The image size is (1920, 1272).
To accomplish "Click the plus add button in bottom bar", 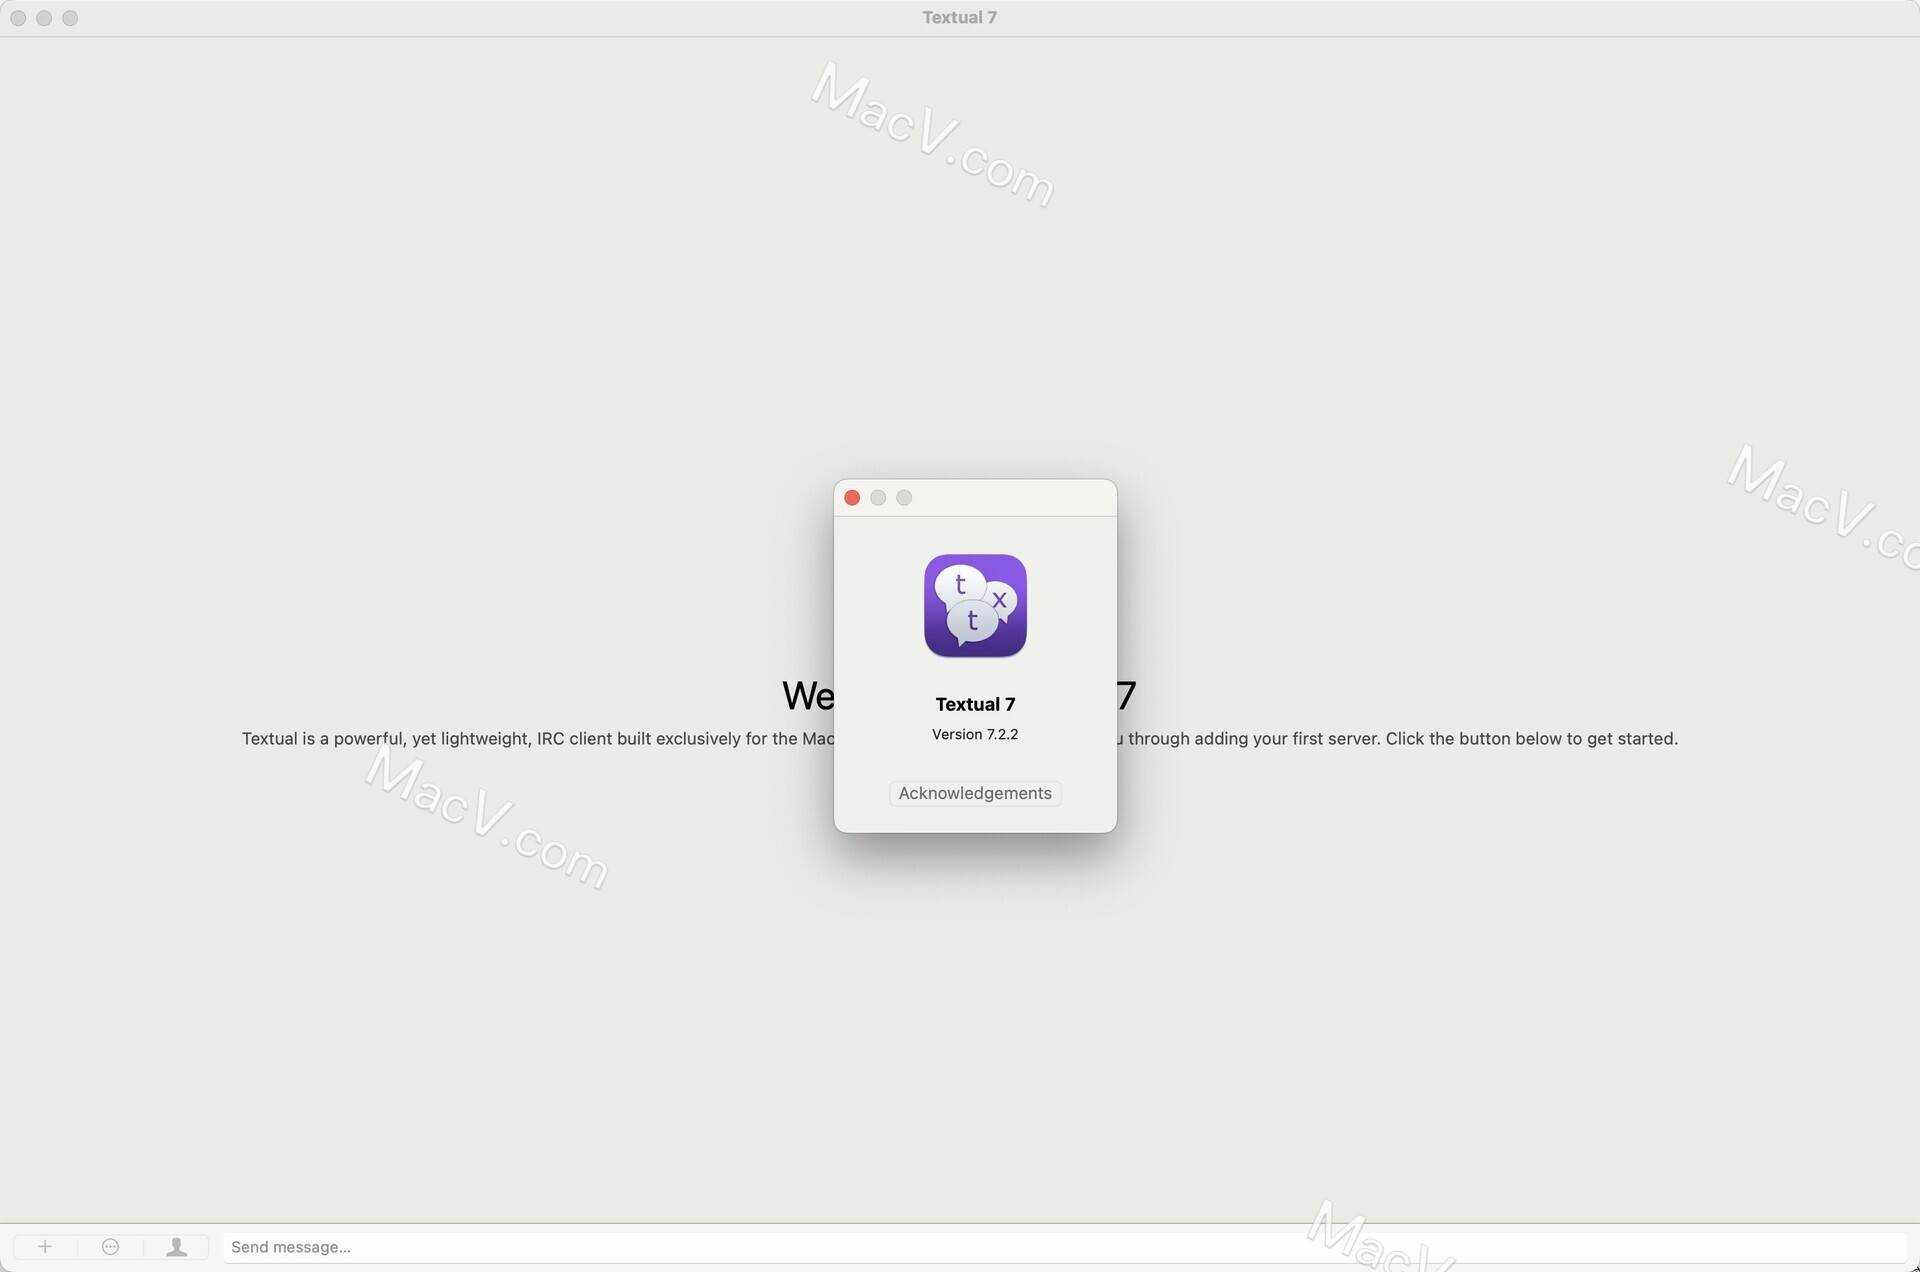I will point(45,1247).
